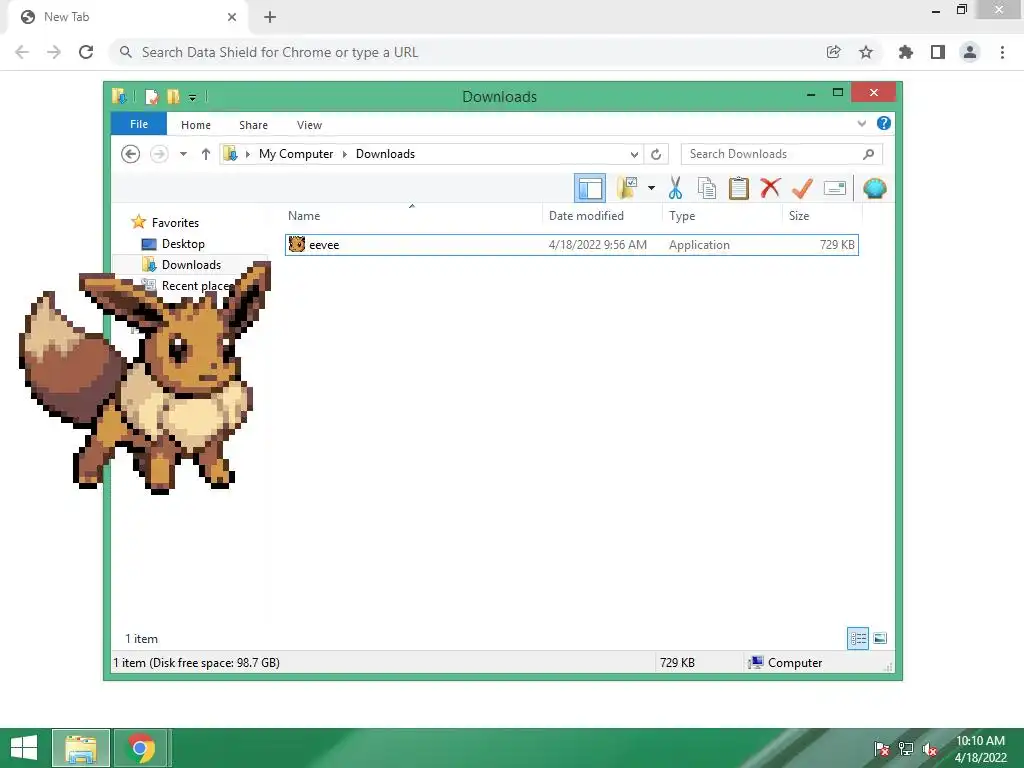This screenshot has height=768, width=1024.
Task: Click Downloads in address breadcrumb
Action: 385,154
